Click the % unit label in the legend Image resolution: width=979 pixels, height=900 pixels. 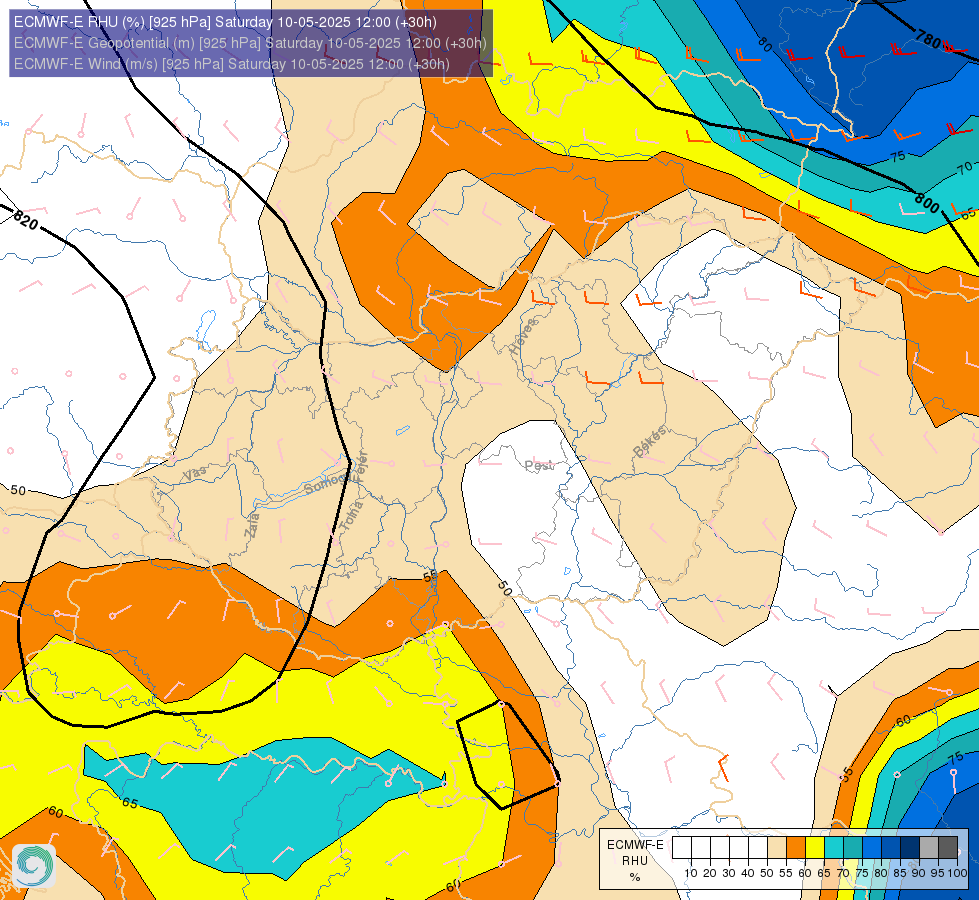(635, 877)
